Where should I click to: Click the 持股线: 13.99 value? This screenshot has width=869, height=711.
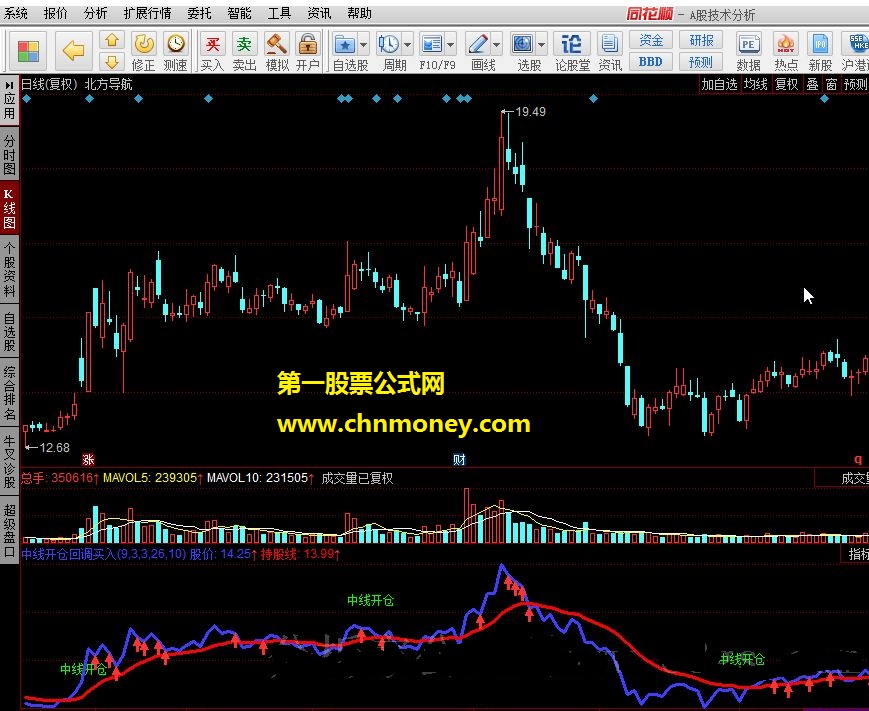(x=298, y=554)
